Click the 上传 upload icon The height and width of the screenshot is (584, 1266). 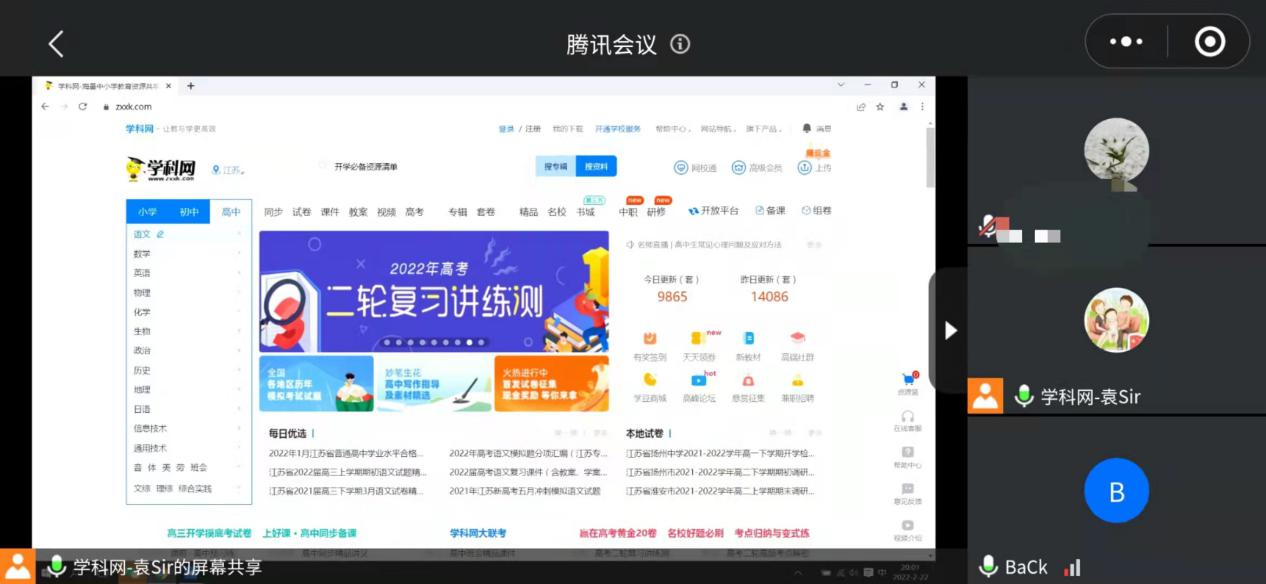coord(814,168)
